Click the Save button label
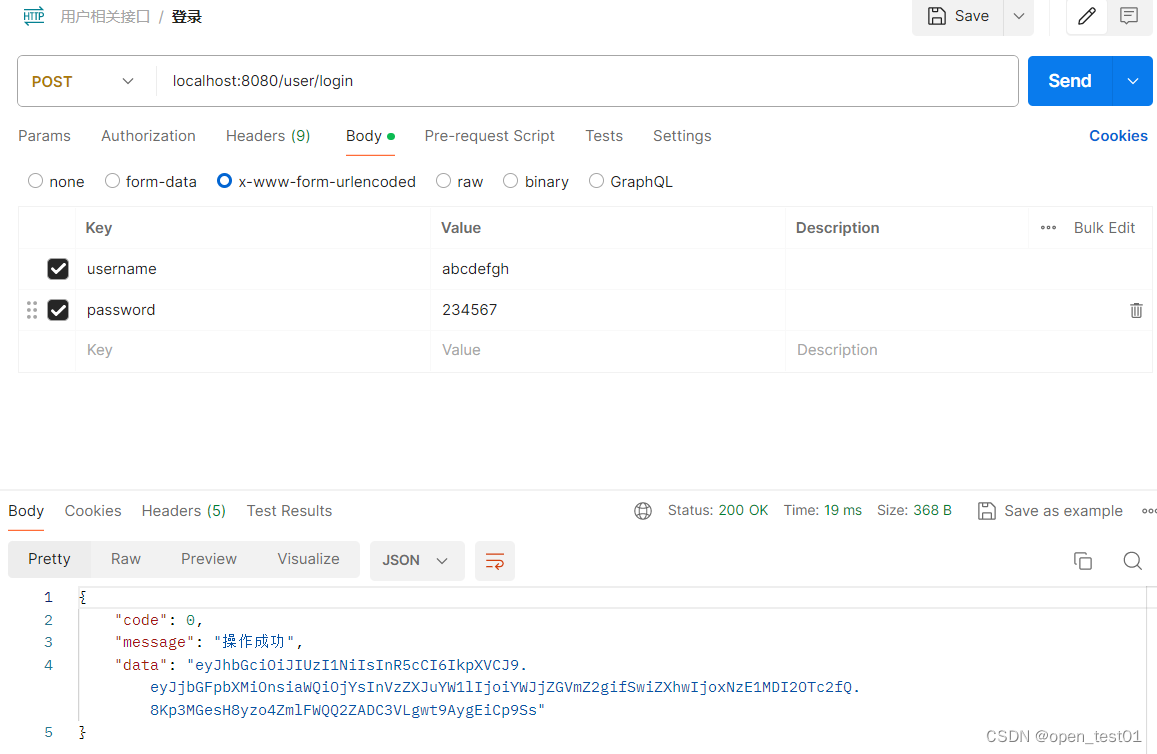 pos(972,16)
